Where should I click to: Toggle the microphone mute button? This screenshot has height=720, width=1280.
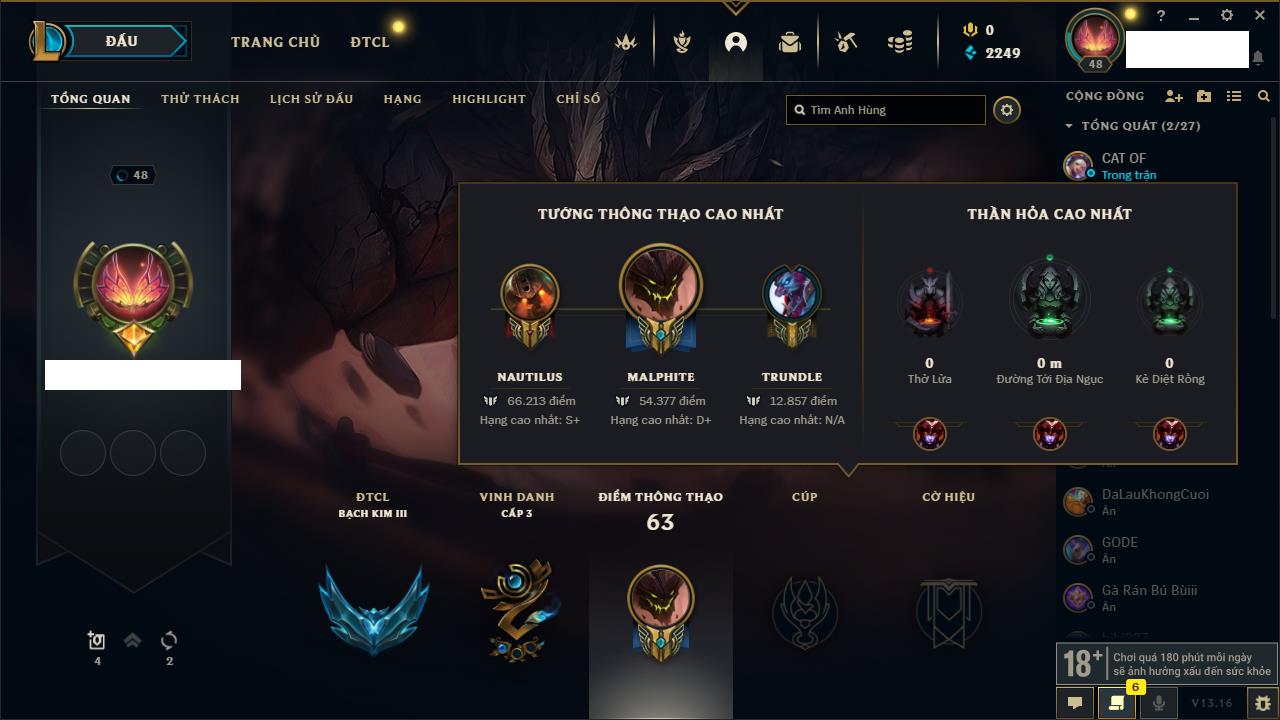pos(1158,702)
